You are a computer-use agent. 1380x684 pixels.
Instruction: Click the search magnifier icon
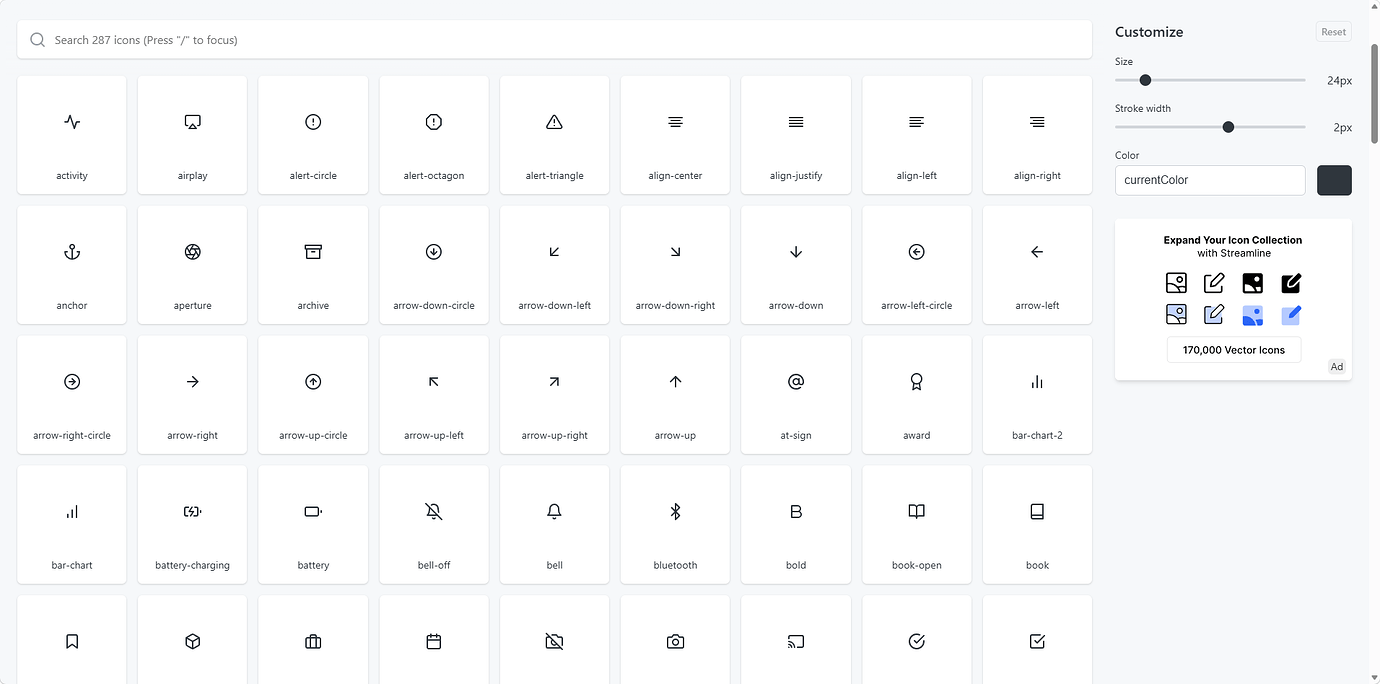(x=38, y=40)
